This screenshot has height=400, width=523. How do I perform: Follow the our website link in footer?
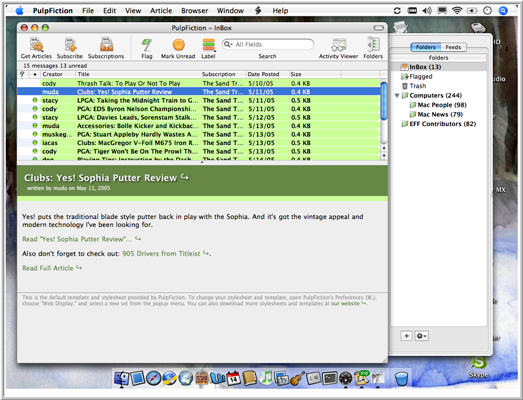[348, 304]
